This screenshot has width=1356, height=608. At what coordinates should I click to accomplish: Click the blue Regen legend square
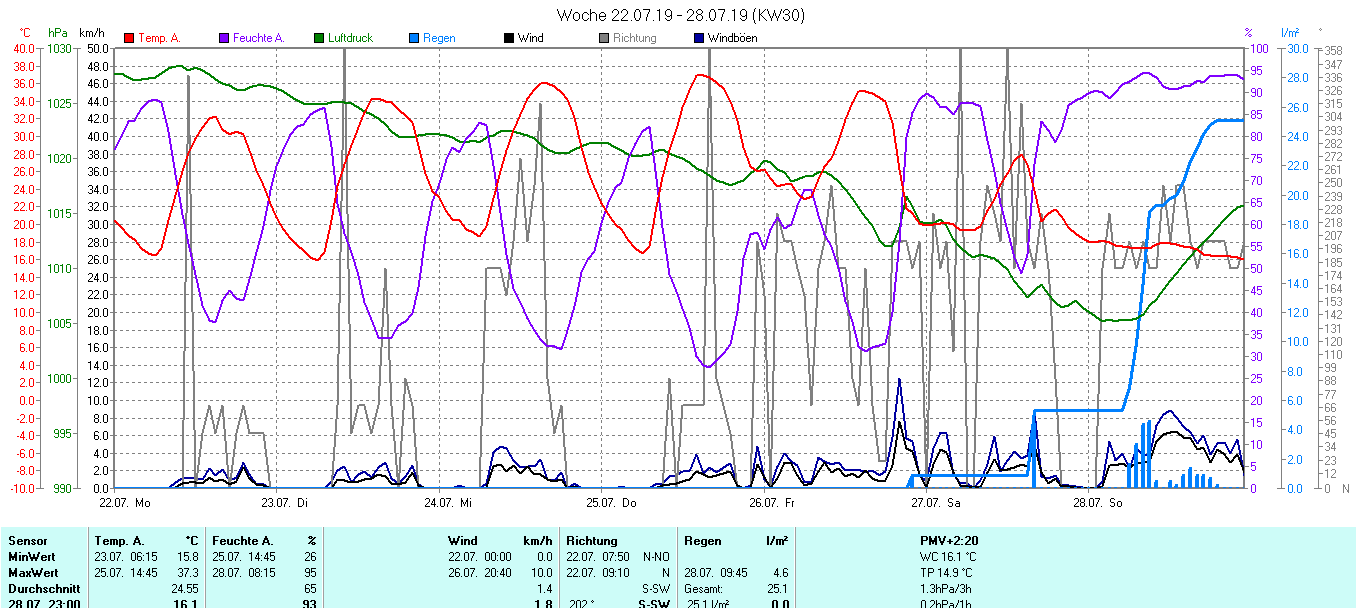(x=414, y=38)
